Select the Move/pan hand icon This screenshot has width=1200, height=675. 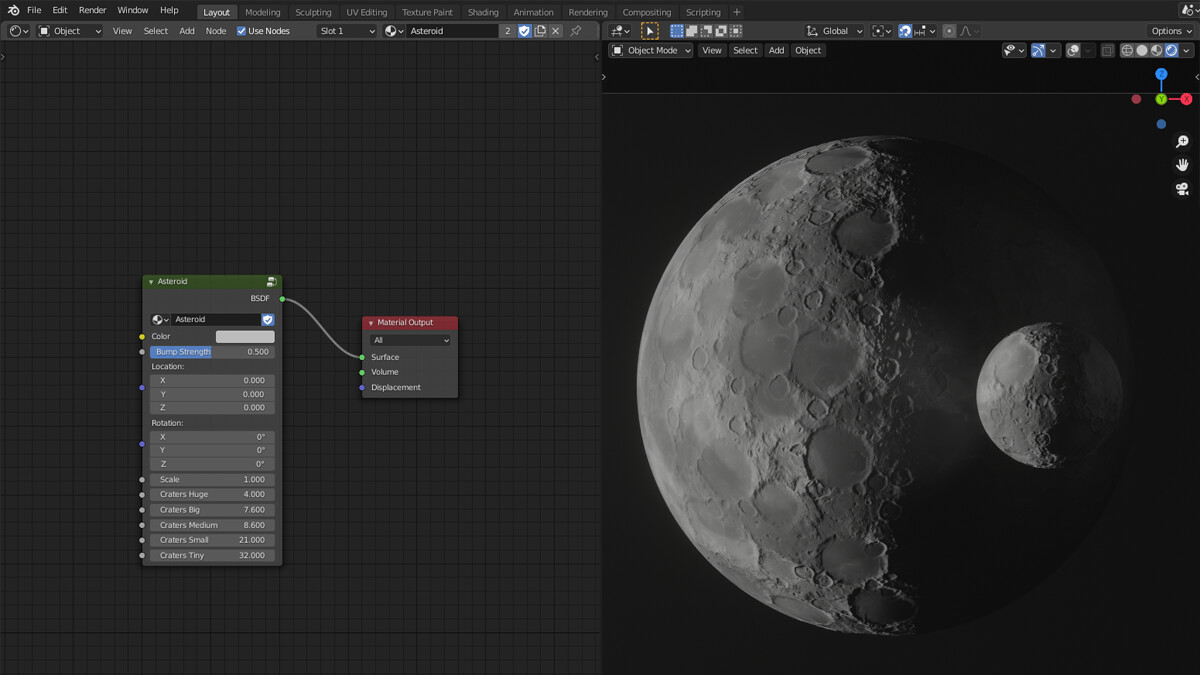pos(1182,162)
